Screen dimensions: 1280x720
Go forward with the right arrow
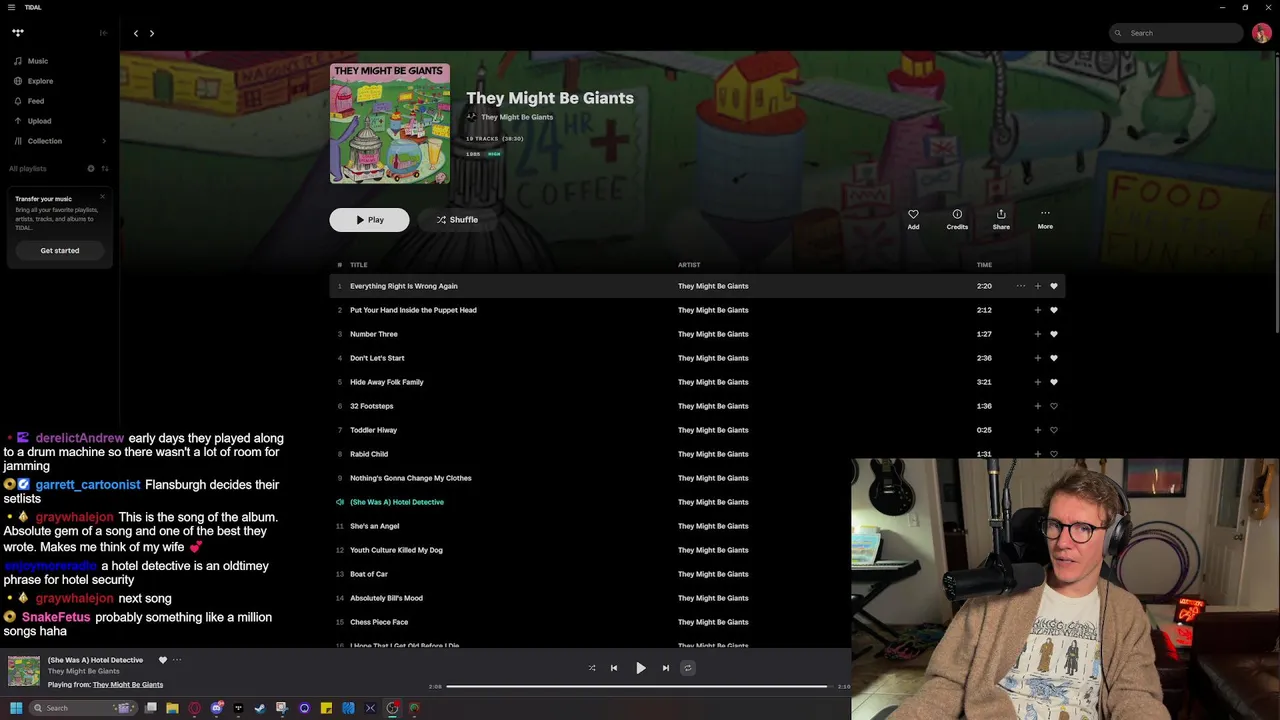[x=152, y=33]
